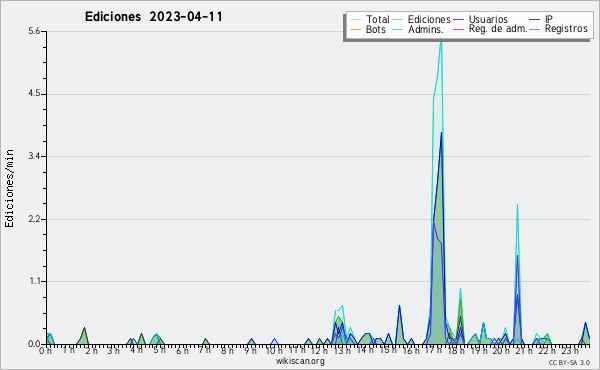Image resolution: width=600 pixels, height=370 pixels.
Task: Click the '10 h' x-axis label
Action: tap(274, 350)
